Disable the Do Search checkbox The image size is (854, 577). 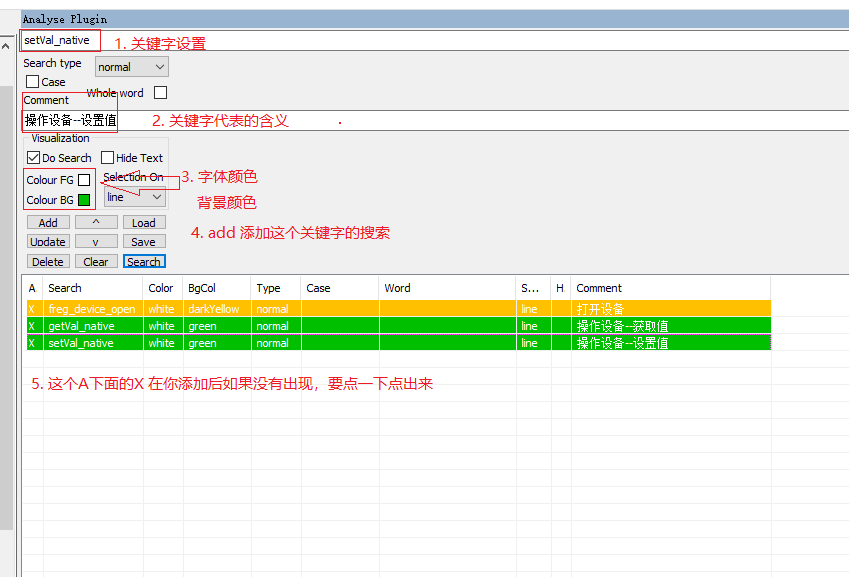pos(33,158)
